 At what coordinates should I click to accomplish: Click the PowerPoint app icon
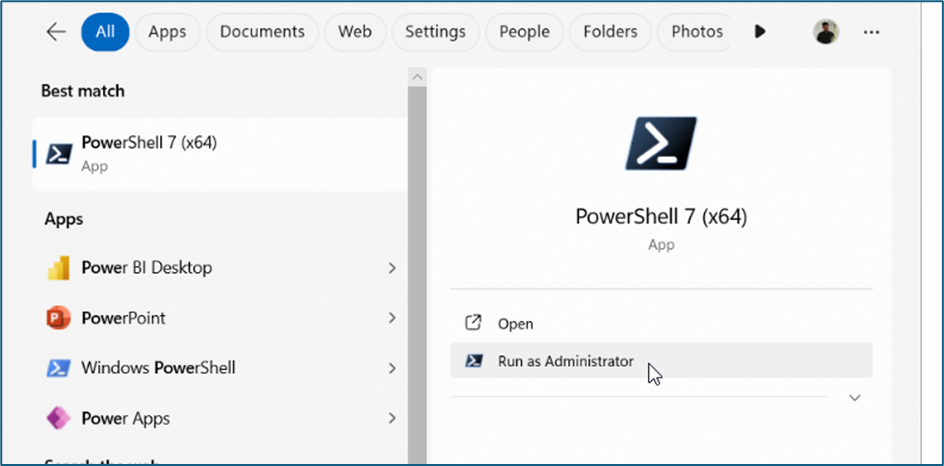(59, 318)
